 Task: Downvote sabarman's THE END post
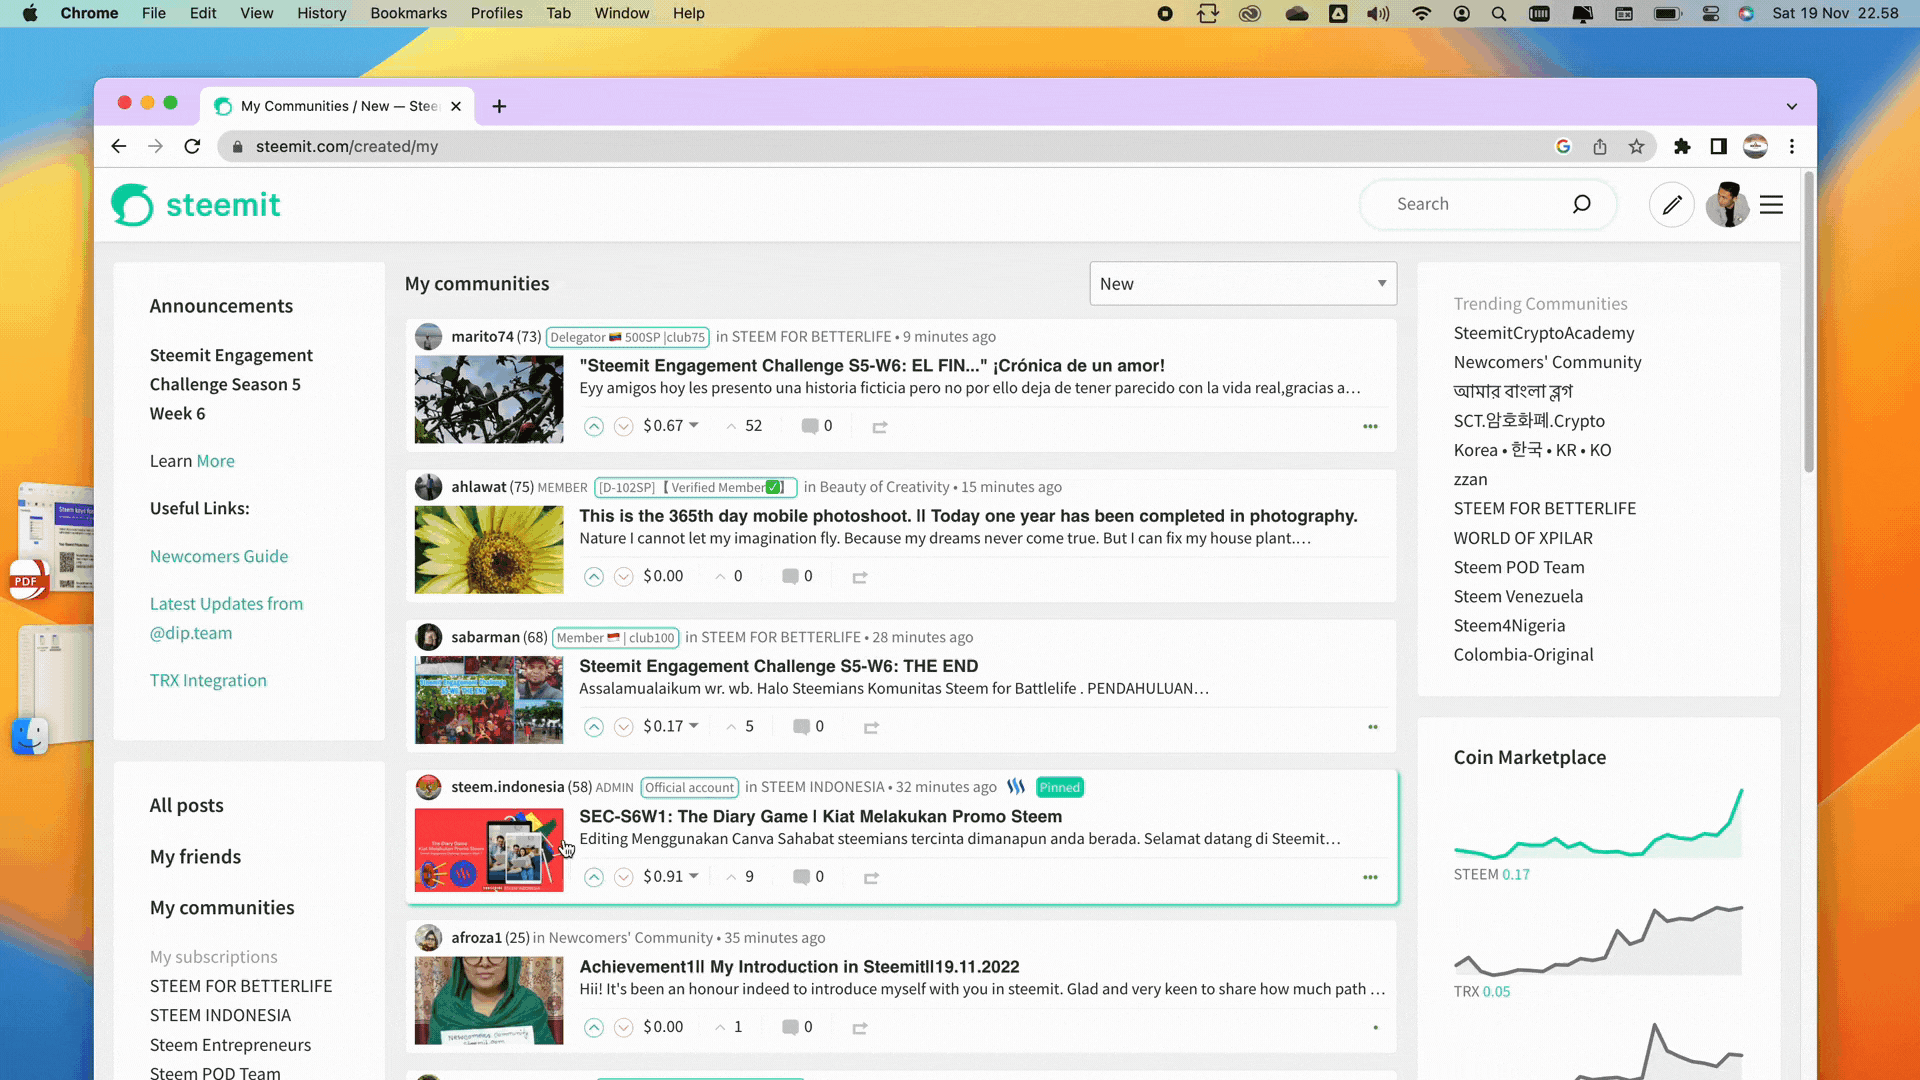tap(623, 727)
